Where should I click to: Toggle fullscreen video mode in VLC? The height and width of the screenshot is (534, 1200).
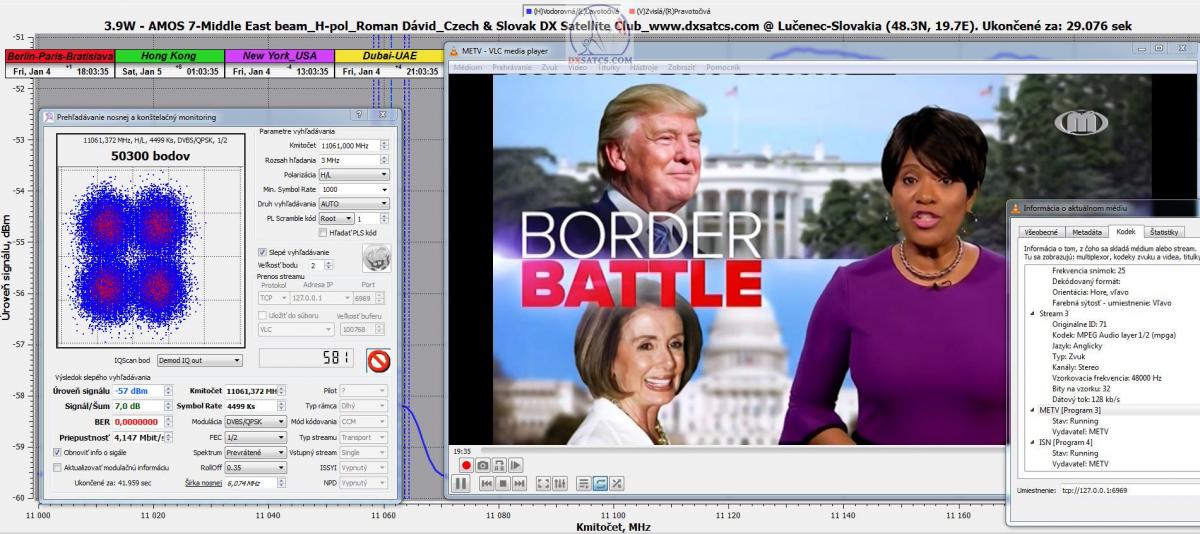pos(544,484)
